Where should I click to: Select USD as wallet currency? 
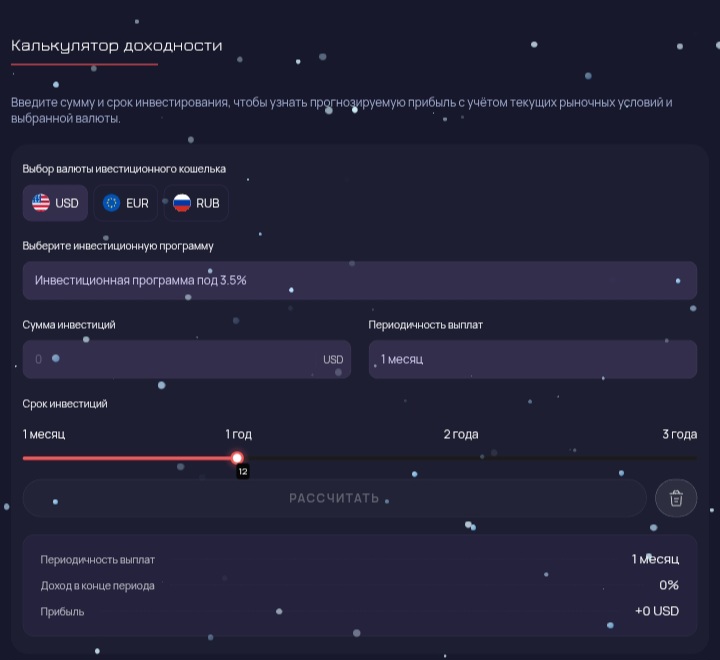[55, 203]
